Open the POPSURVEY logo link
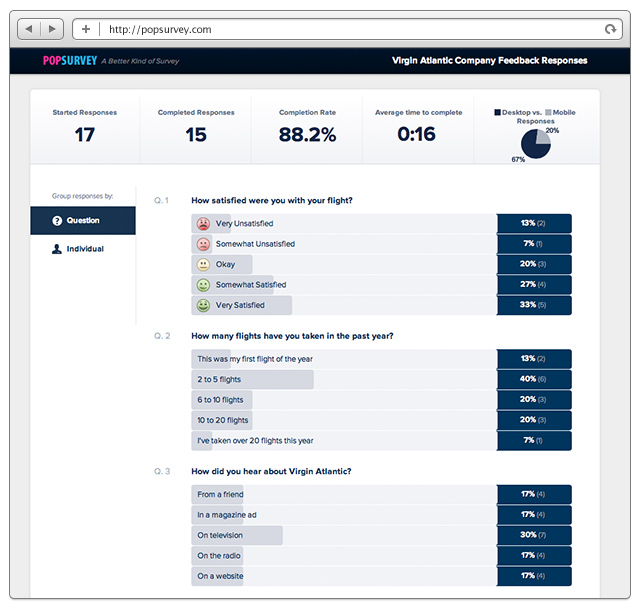The image size is (640, 610). 70,60
